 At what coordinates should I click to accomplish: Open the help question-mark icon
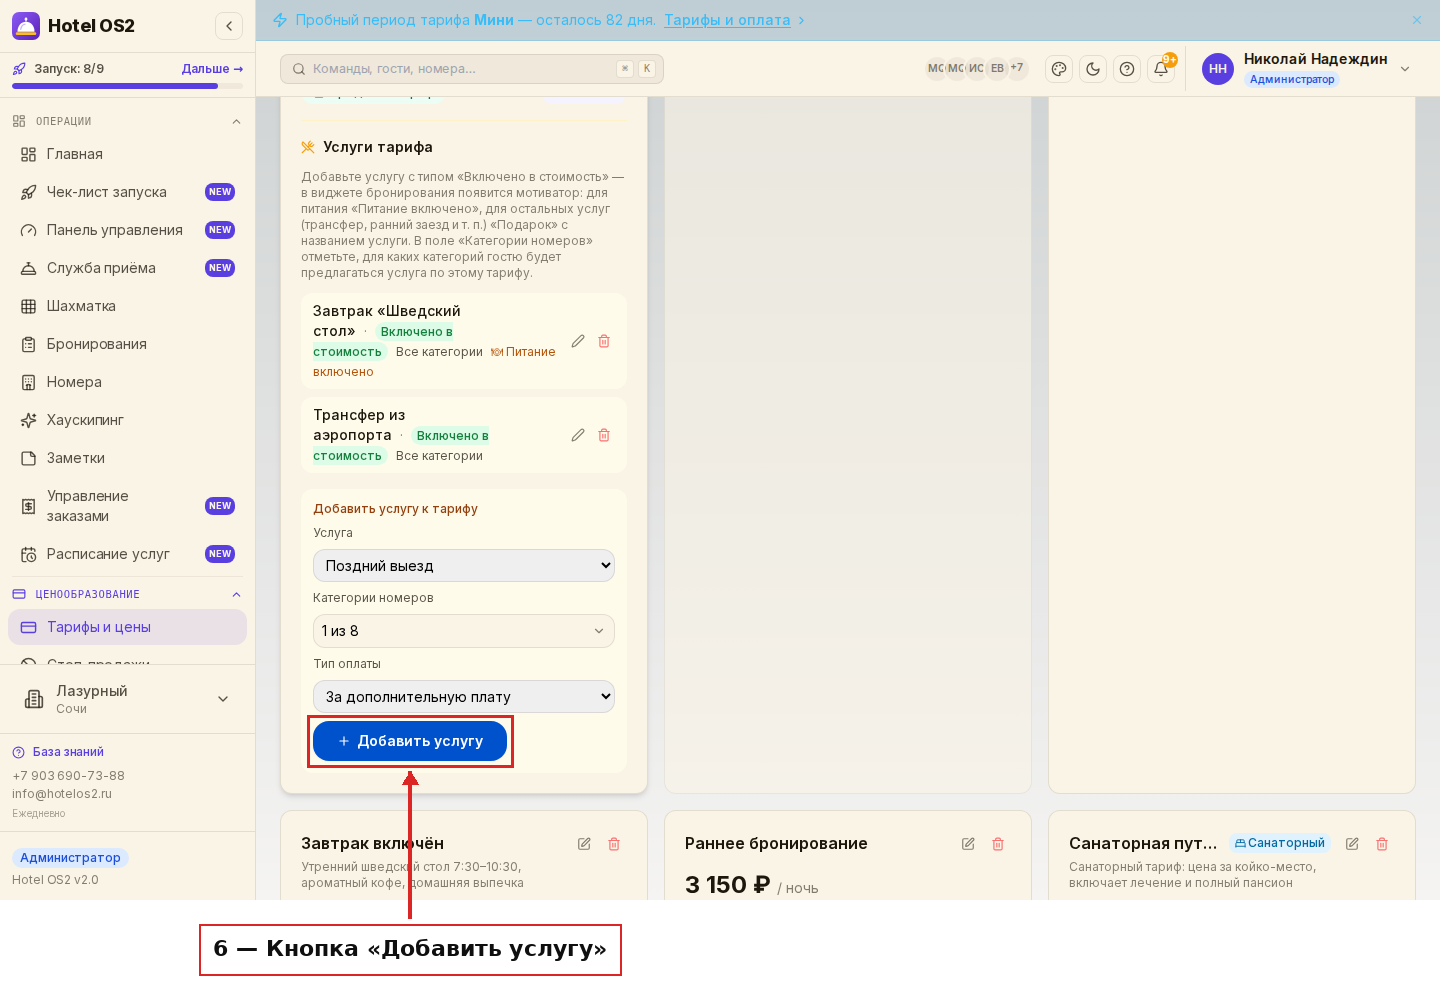tap(1127, 69)
